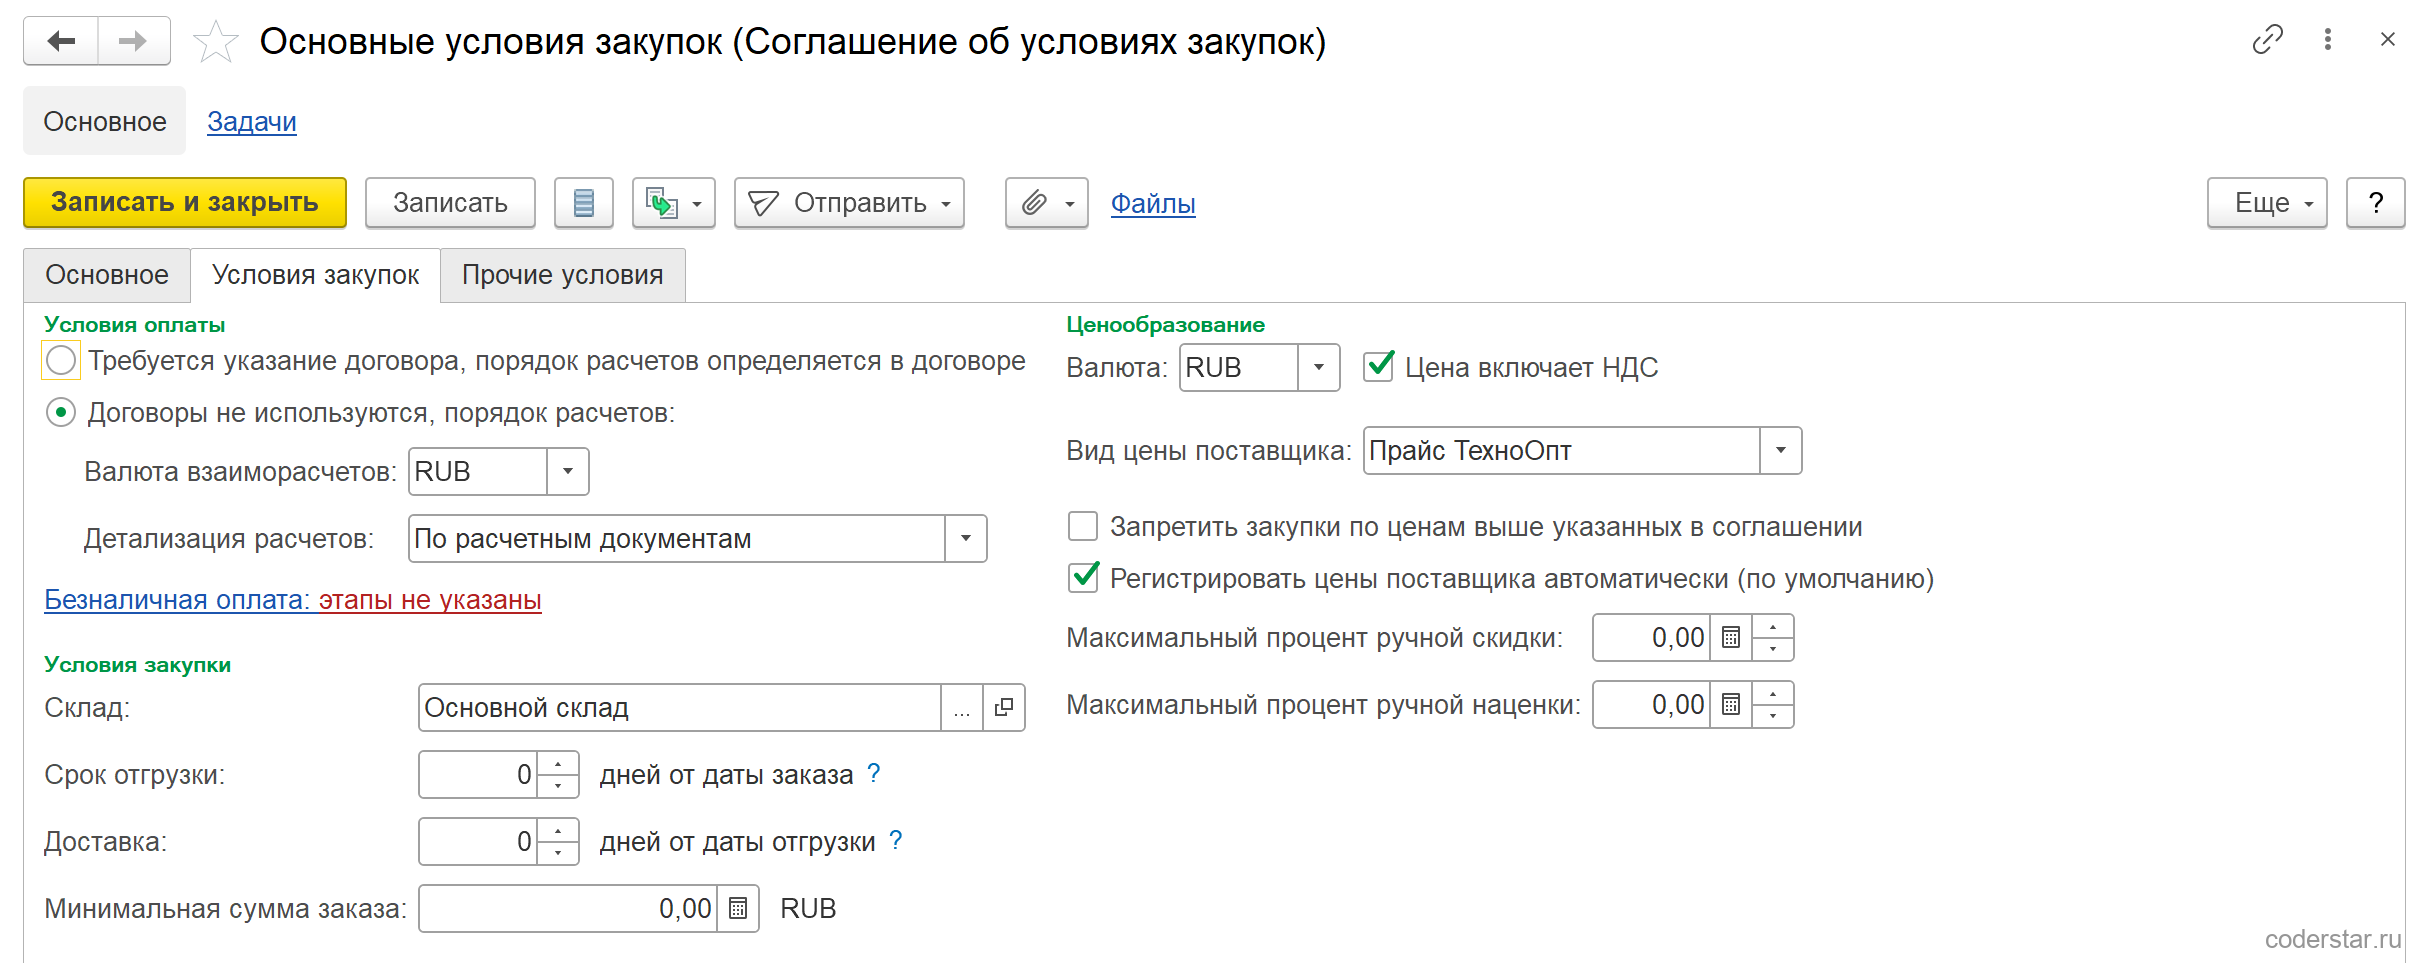
Task: Open the Основной склад record with the open icon
Action: (1004, 708)
